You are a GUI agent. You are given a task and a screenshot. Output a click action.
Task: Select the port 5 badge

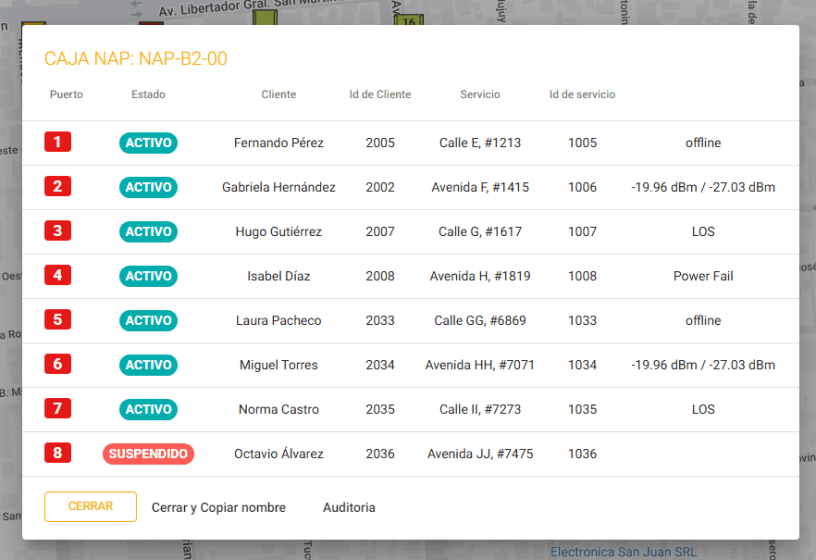[x=57, y=320]
